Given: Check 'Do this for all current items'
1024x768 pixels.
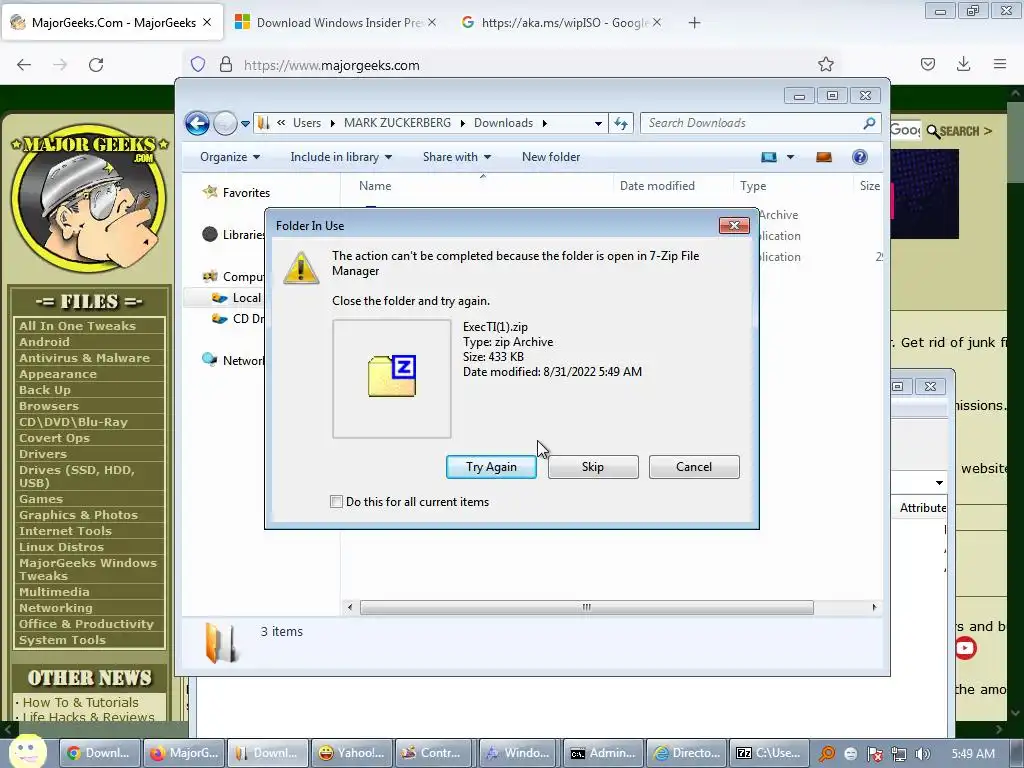Looking at the screenshot, I should pos(336,502).
